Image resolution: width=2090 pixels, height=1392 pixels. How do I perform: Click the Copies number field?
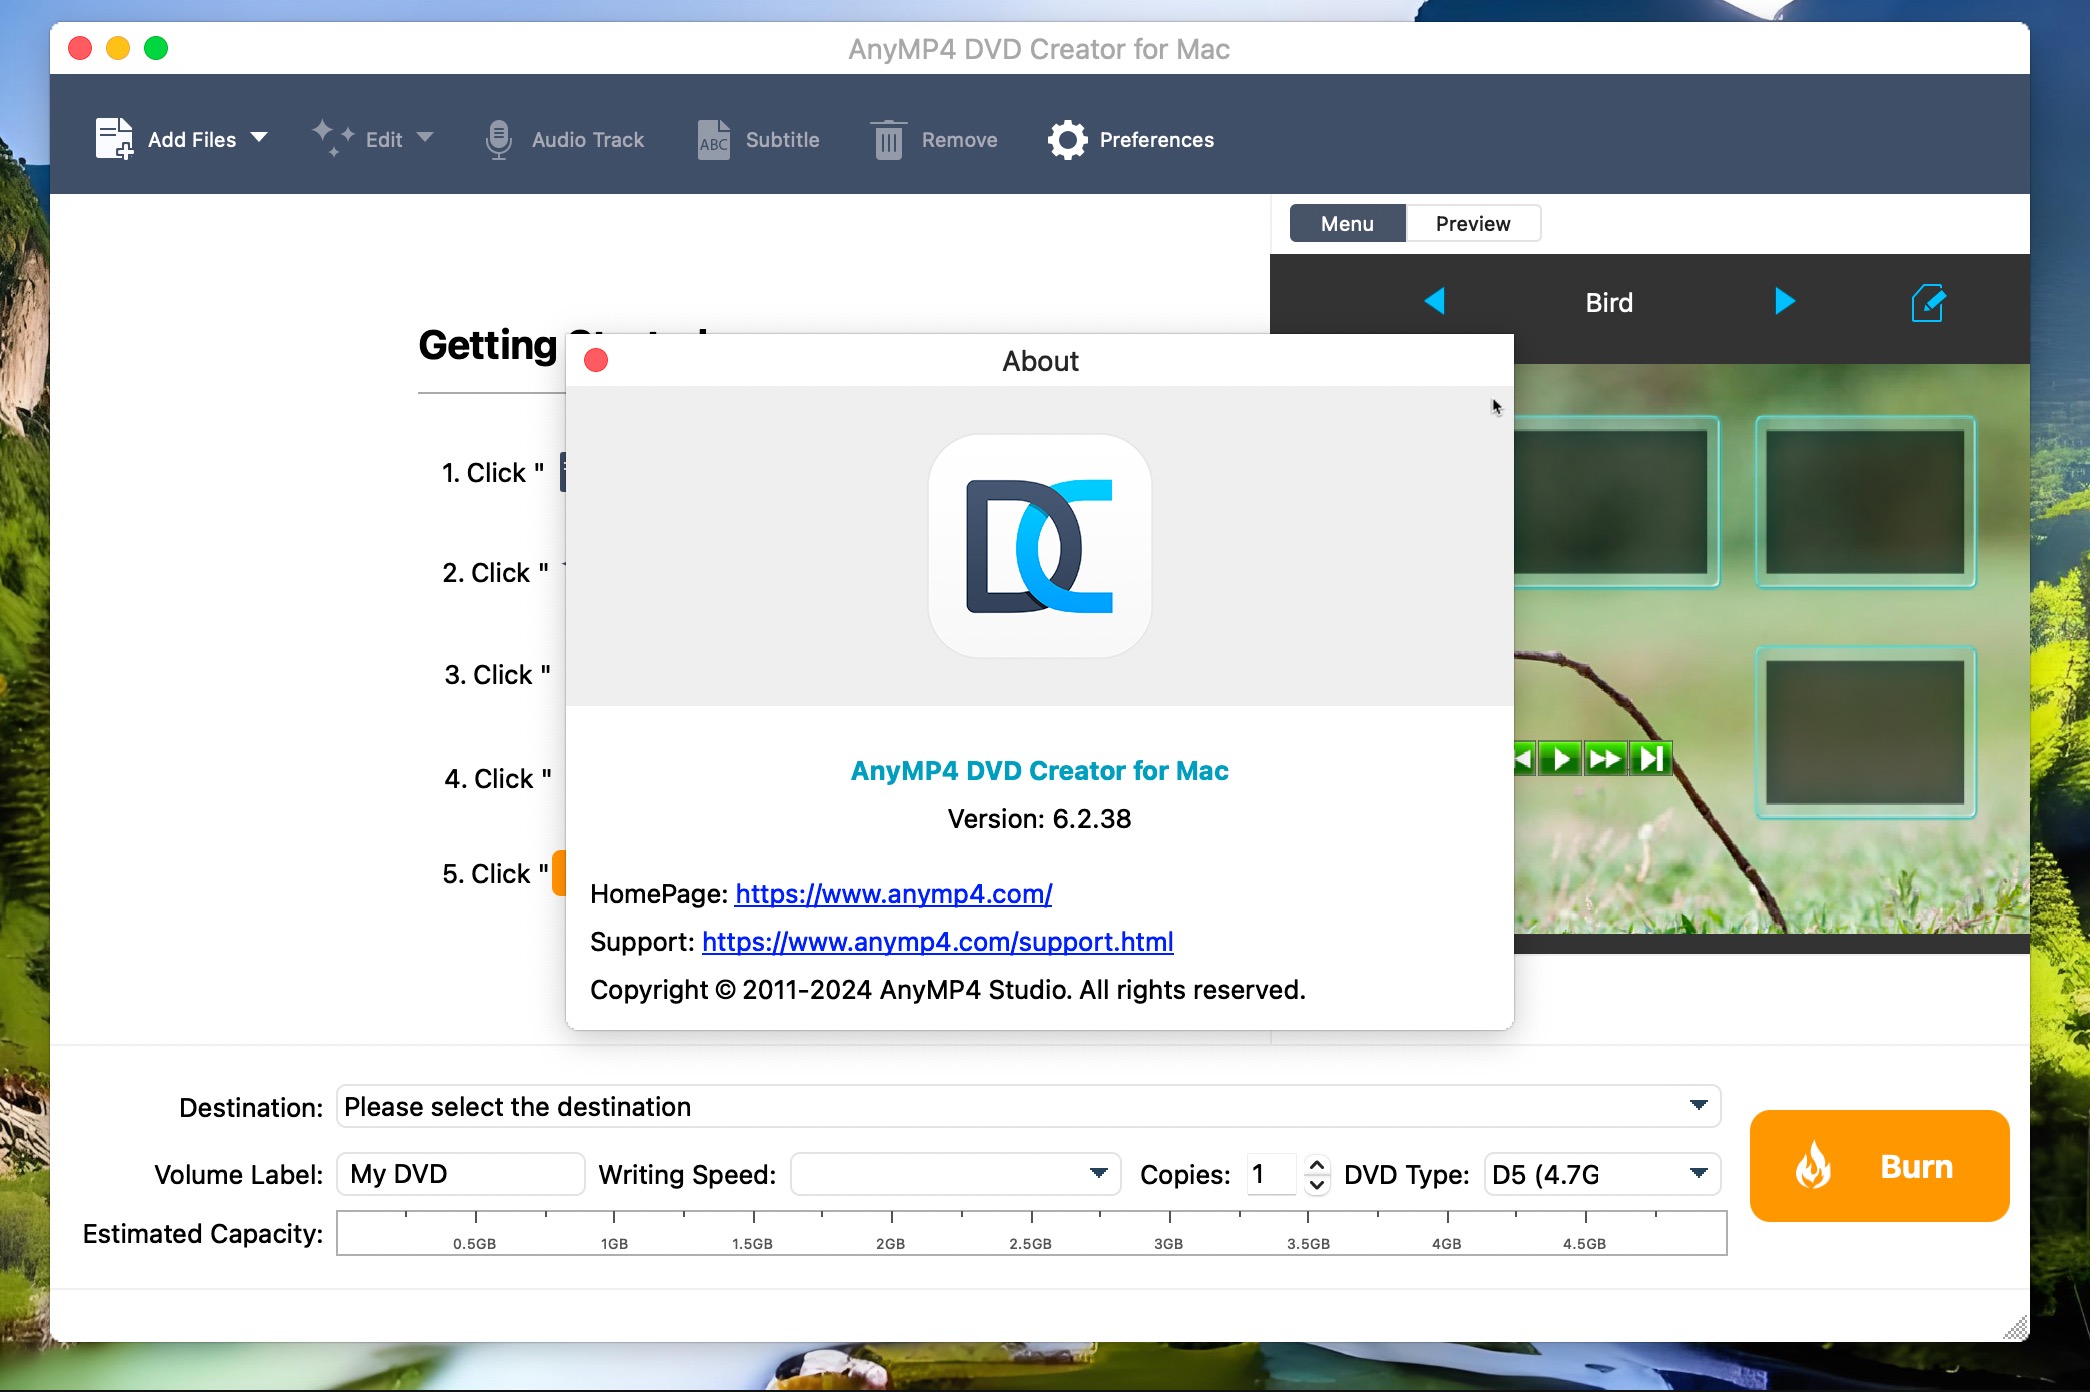point(1271,1174)
